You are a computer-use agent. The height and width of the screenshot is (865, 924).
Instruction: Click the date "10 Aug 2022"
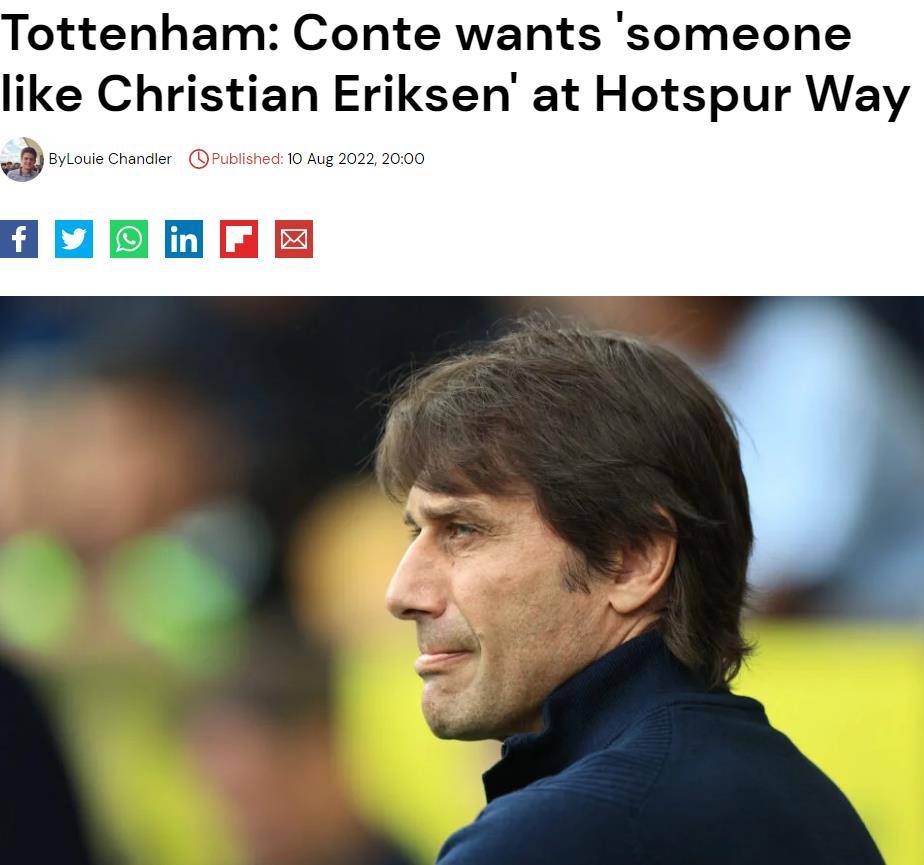pos(331,159)
